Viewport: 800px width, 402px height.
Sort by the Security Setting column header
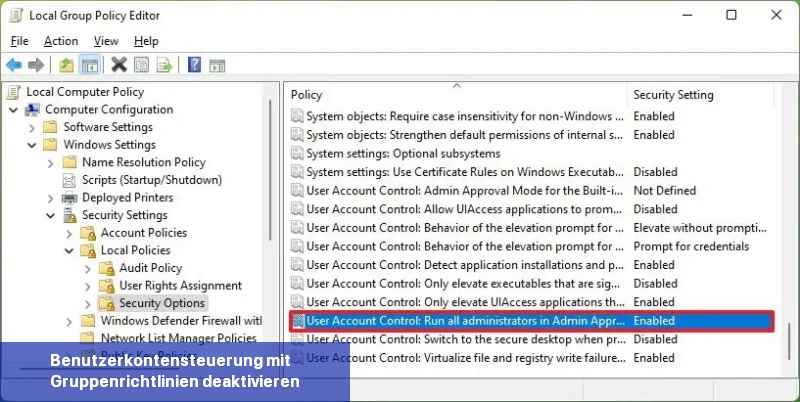pos(673,95)
